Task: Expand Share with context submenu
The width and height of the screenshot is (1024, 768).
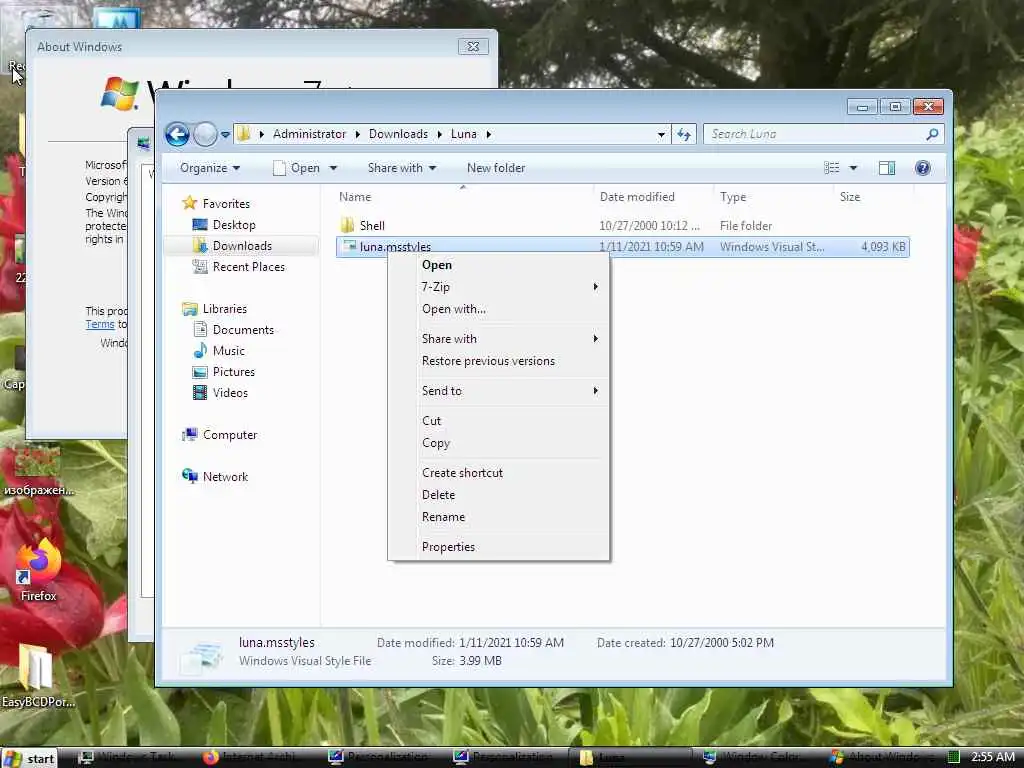Action: click(499, 339)
